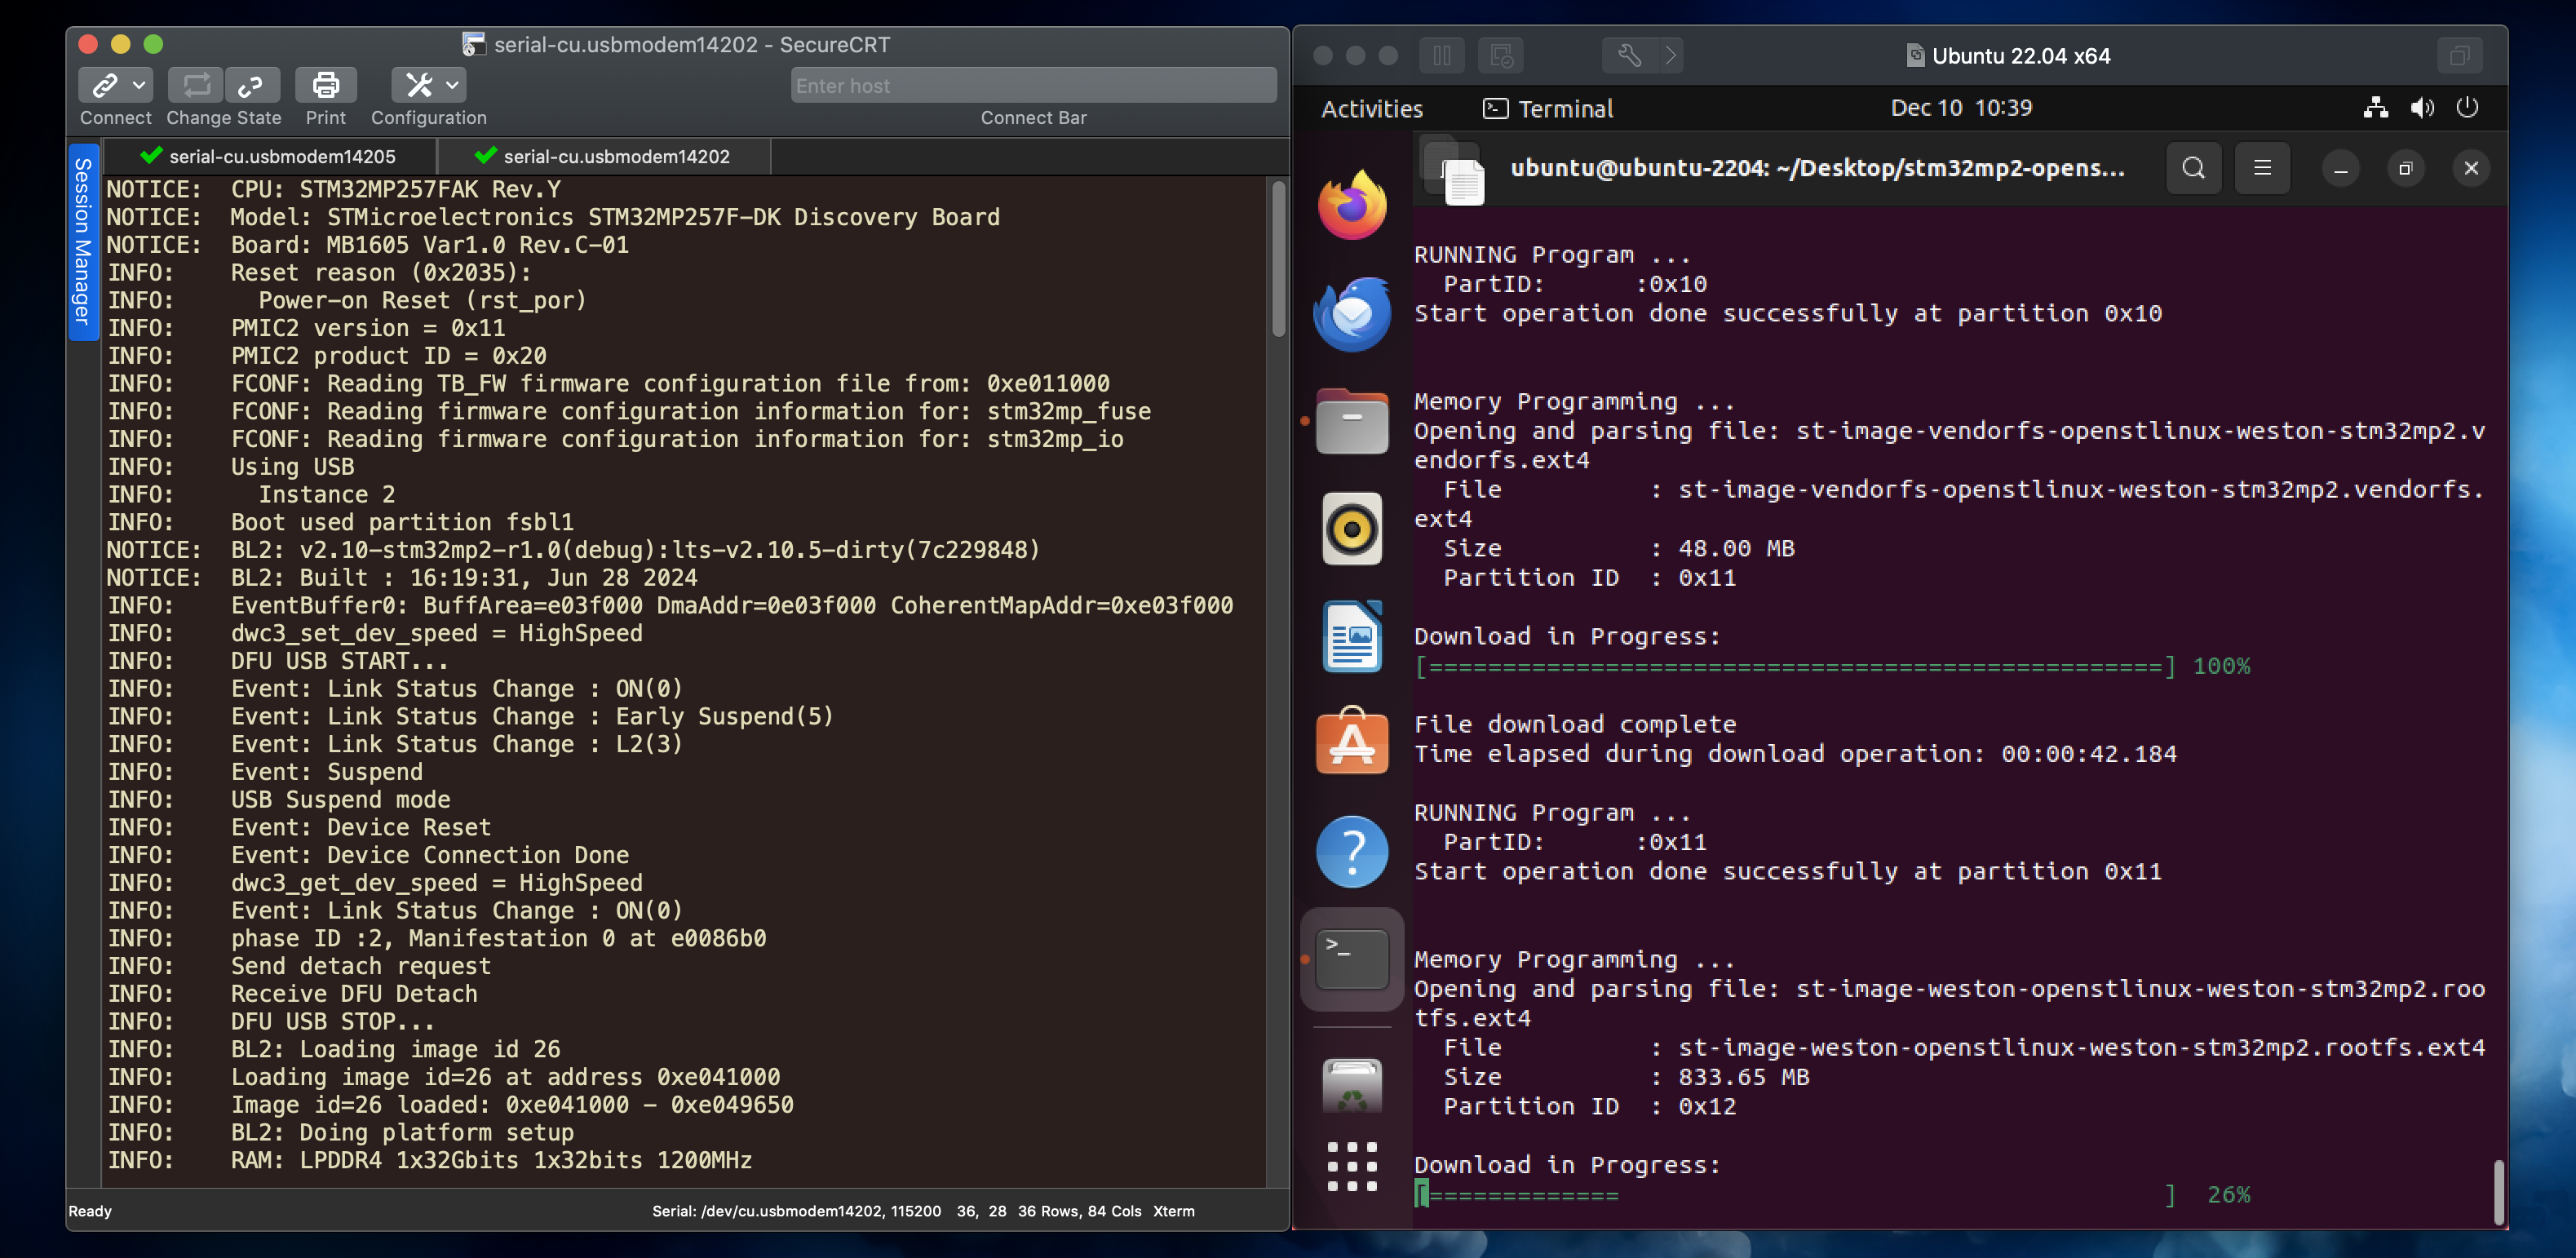Click '36 Rows, 84 Cols' in status bar
The image size is (2576, 1258).
point(1079,1211)
